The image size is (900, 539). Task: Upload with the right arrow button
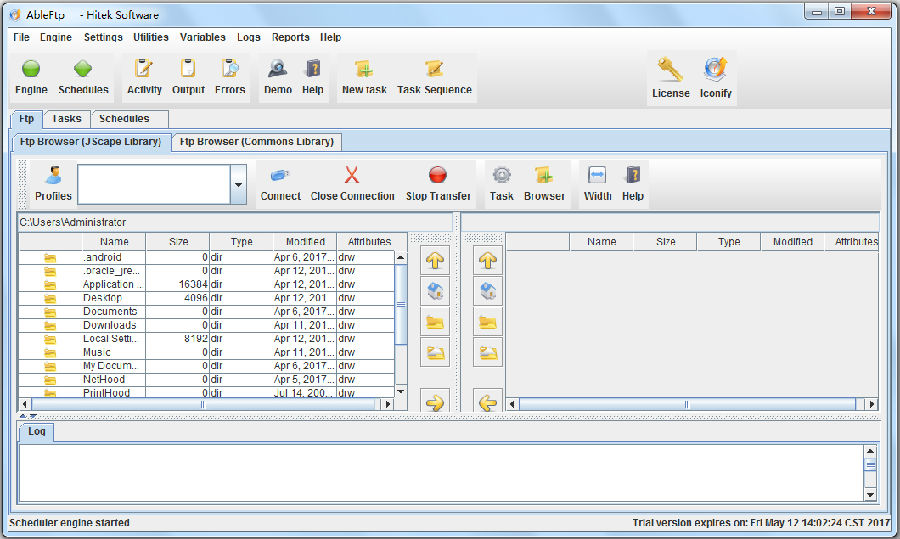coord(435,401)
